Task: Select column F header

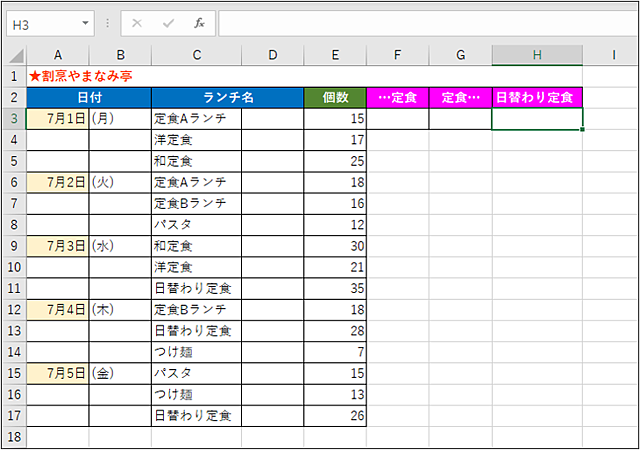Action: pyautogui.click(x=398, y=55)
